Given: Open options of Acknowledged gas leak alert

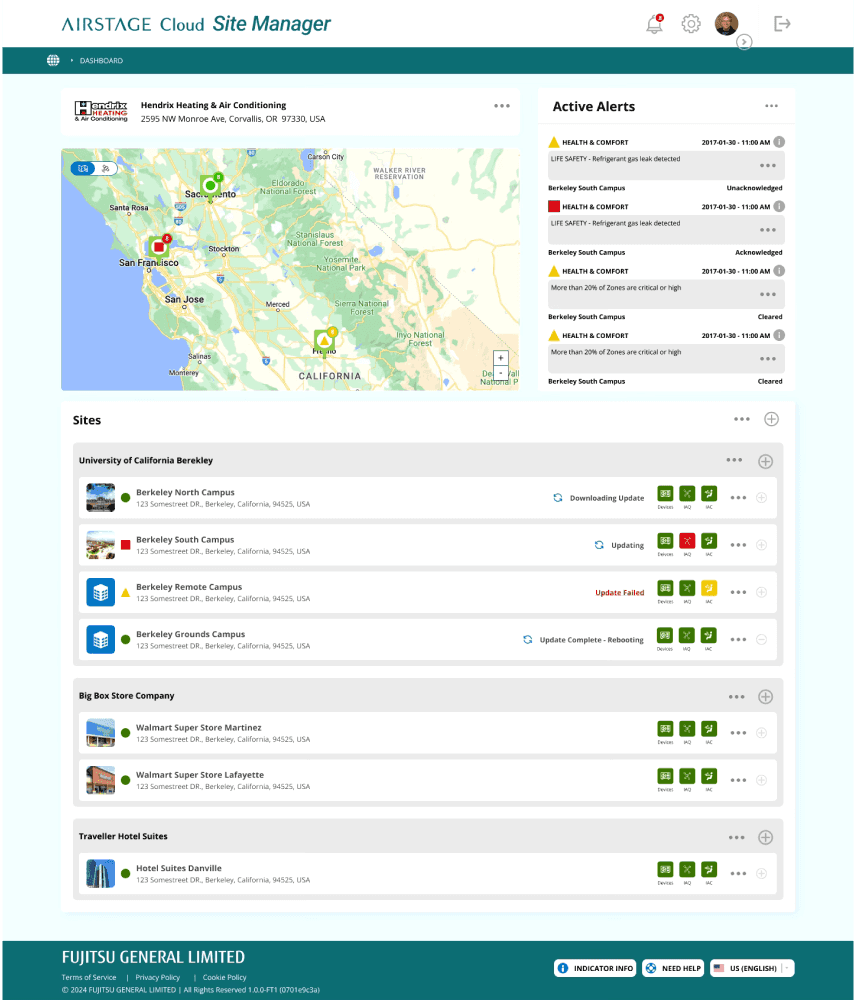Looking at the screenshot, I should click(x=768, y=230).
